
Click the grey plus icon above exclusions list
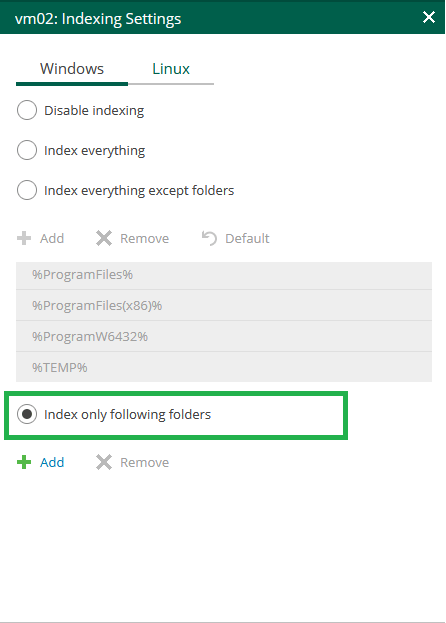pos(24,238)
